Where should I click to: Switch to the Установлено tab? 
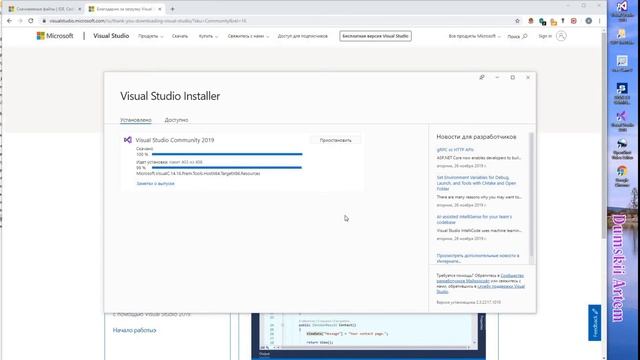136,120
